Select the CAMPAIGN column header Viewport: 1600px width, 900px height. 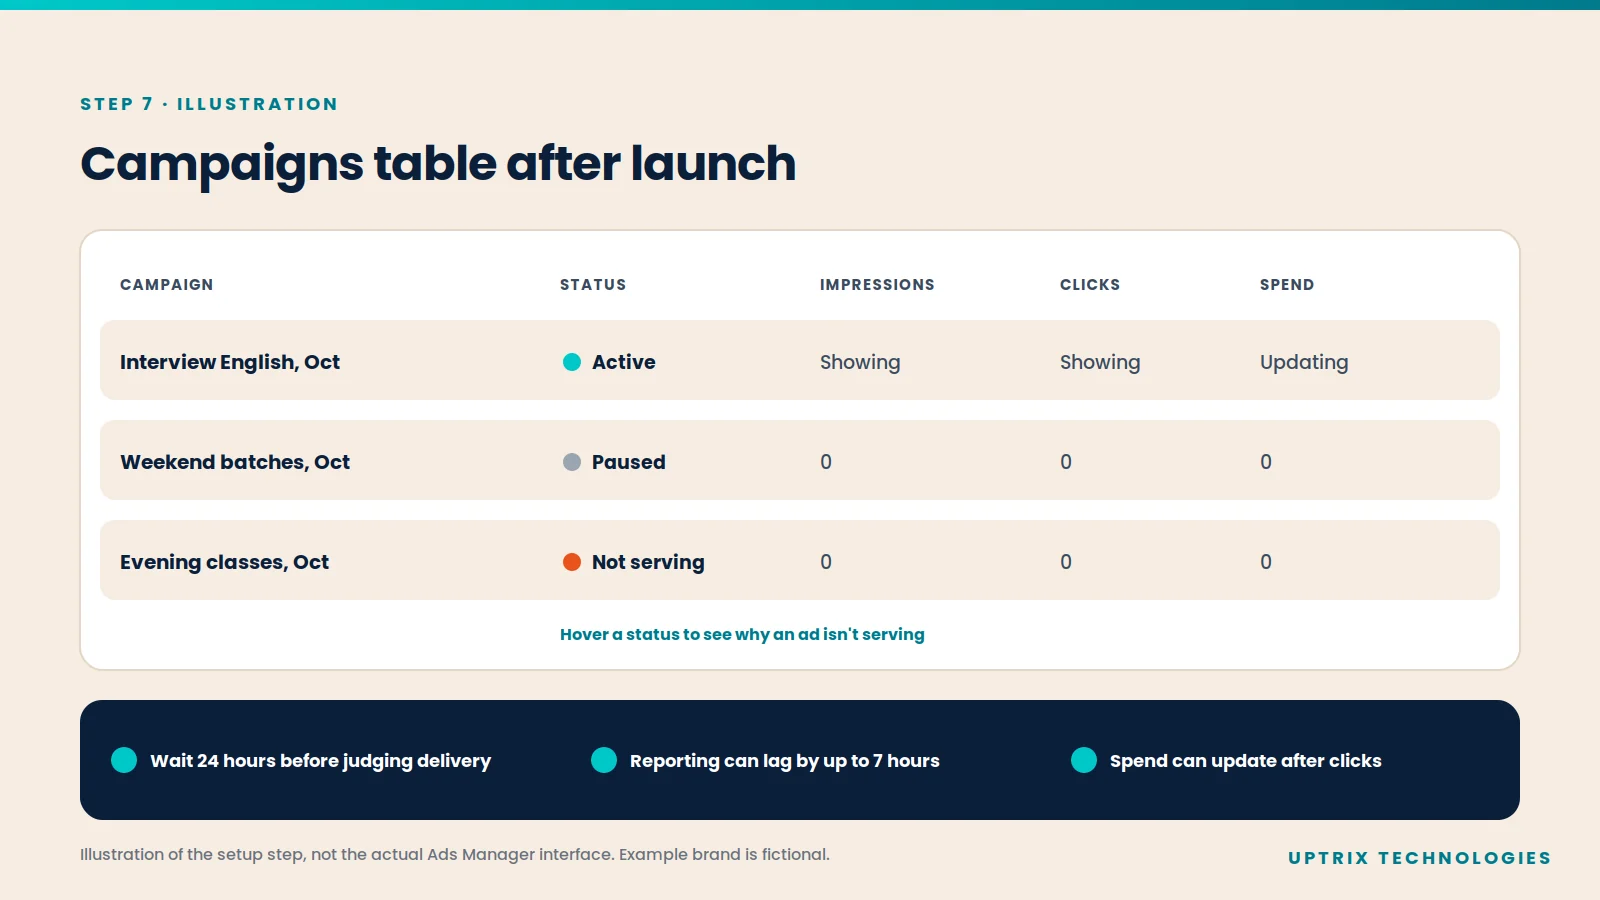click(167, 285)
